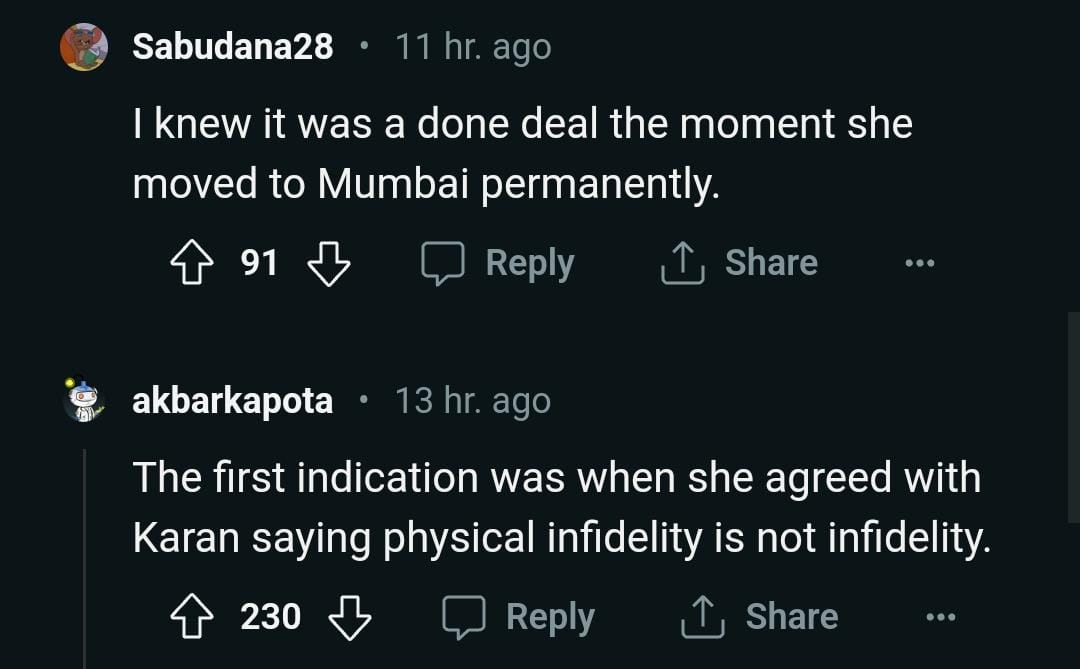1080x669 pixels.
Task: Click speech bubble icon on akbarkapota's comment
Action: pyautogui.click(x=463, y=617)
